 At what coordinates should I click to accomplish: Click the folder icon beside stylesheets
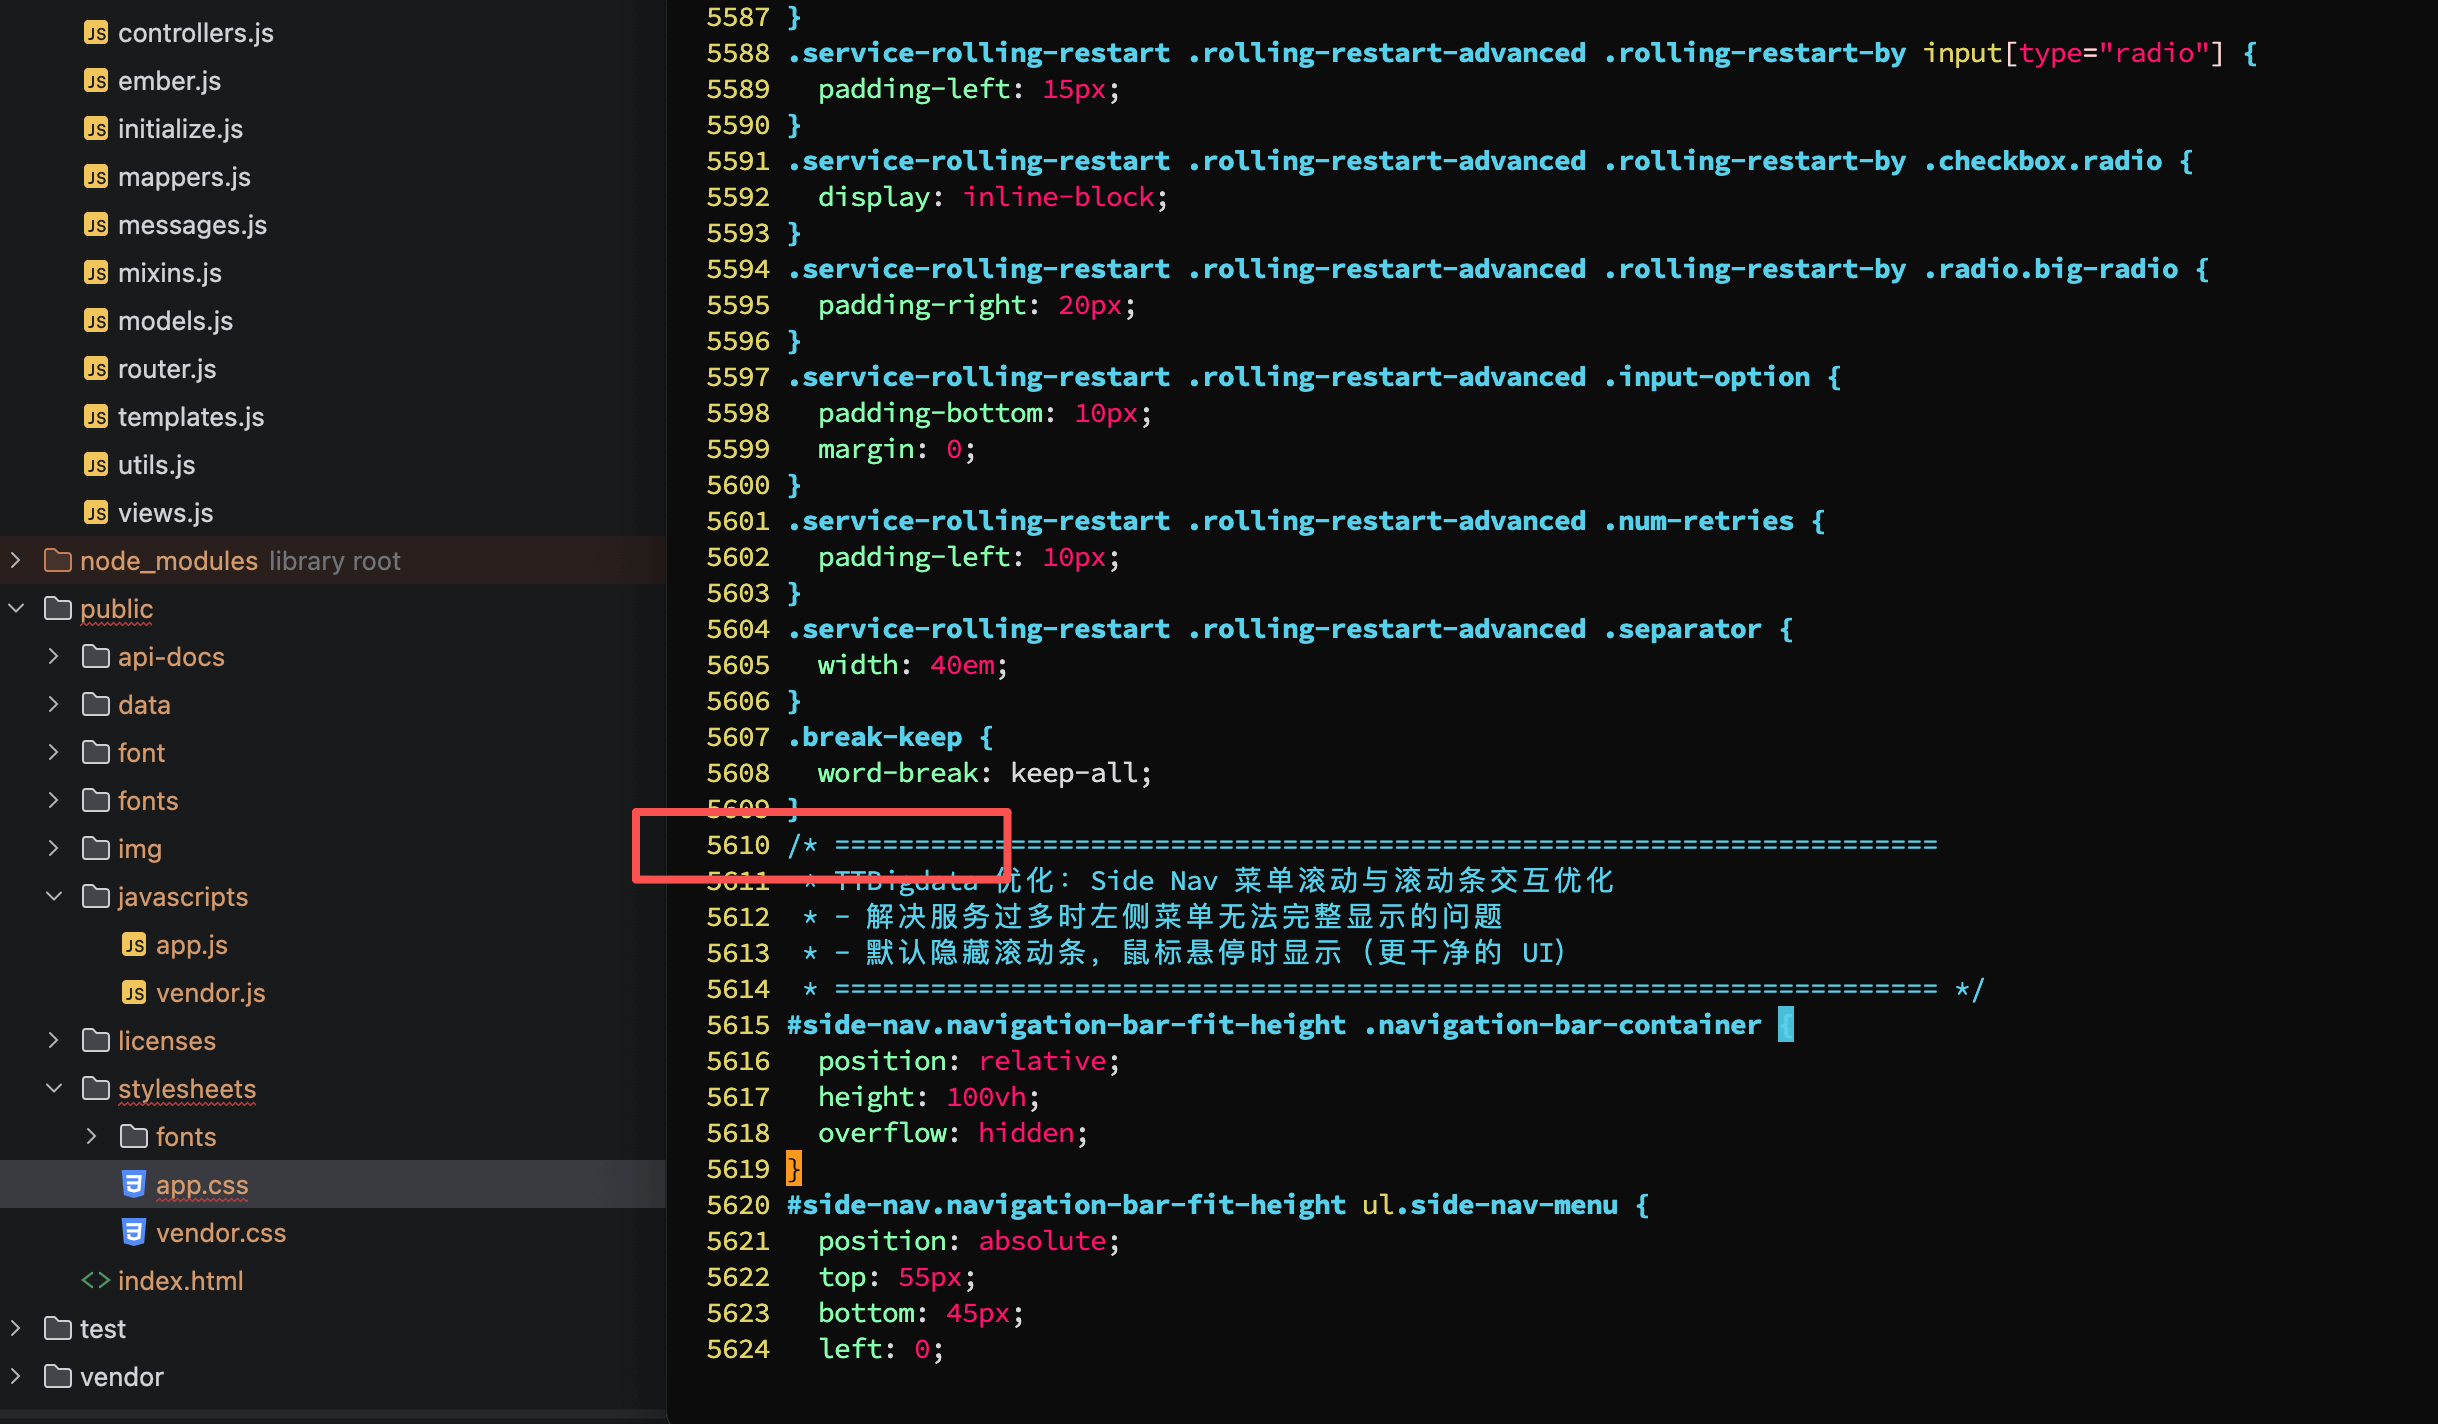click(96, 1088)
